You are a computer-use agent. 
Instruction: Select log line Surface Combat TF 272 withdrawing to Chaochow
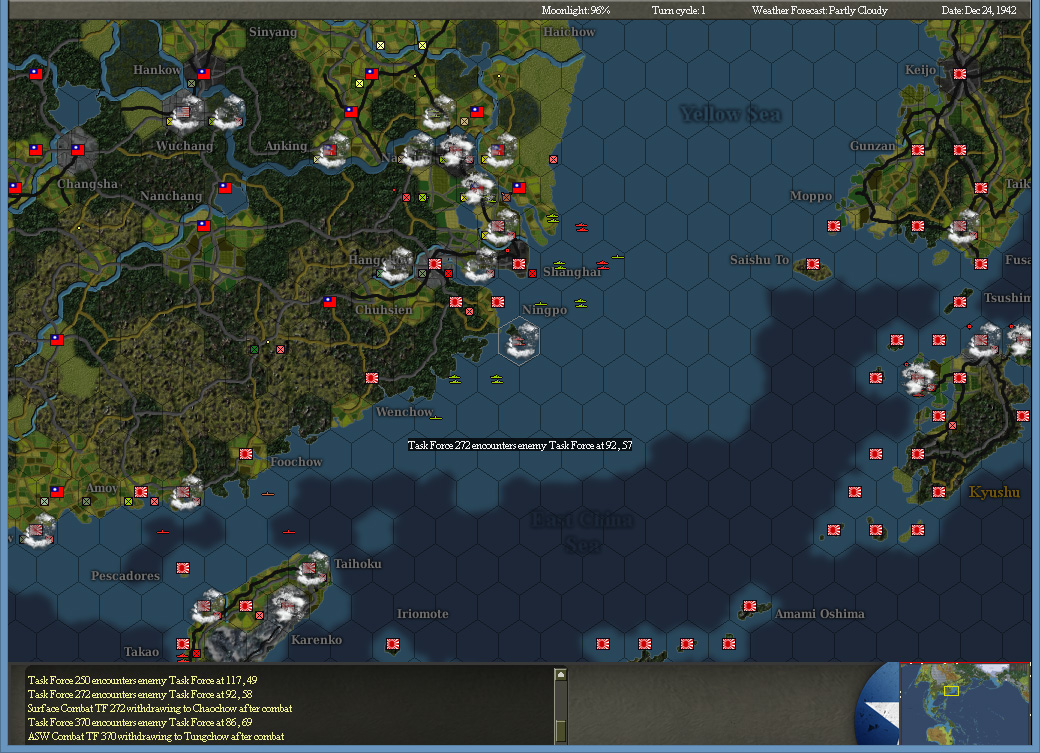160,708
